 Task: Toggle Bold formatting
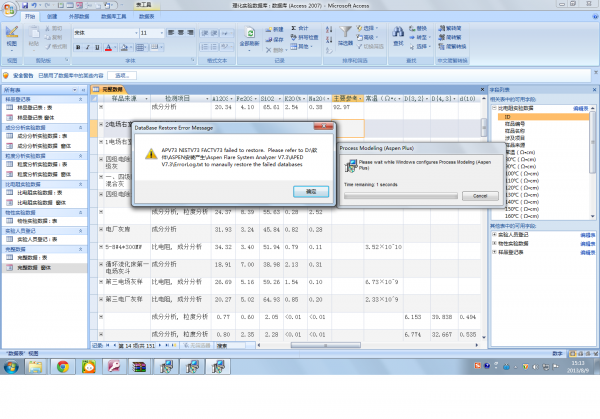[78, 47]
